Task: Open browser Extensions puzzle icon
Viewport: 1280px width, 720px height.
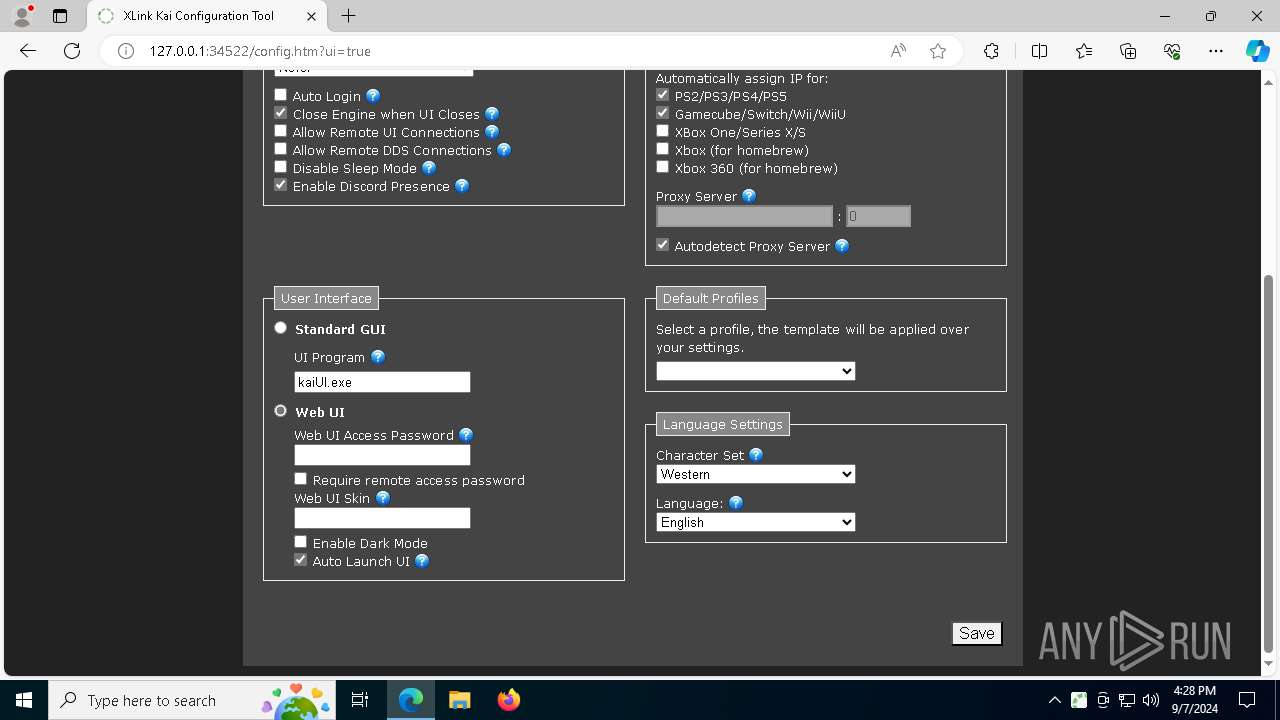Action: pos(991,51)
